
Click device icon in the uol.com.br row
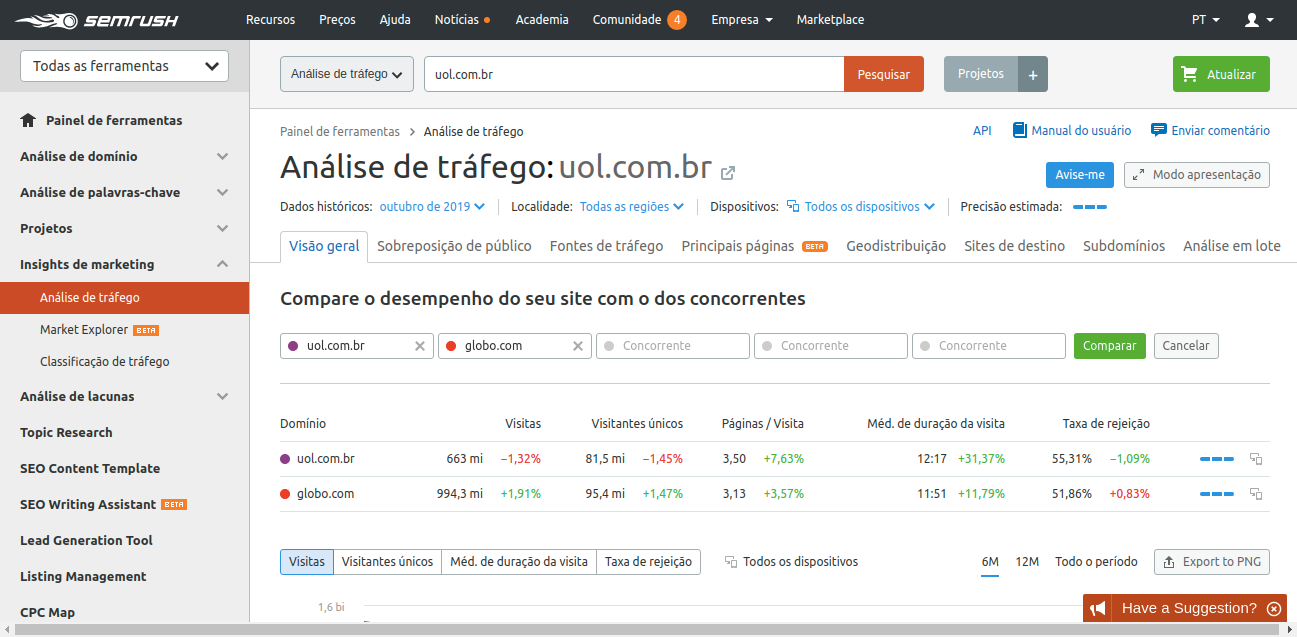[1256, 459]
